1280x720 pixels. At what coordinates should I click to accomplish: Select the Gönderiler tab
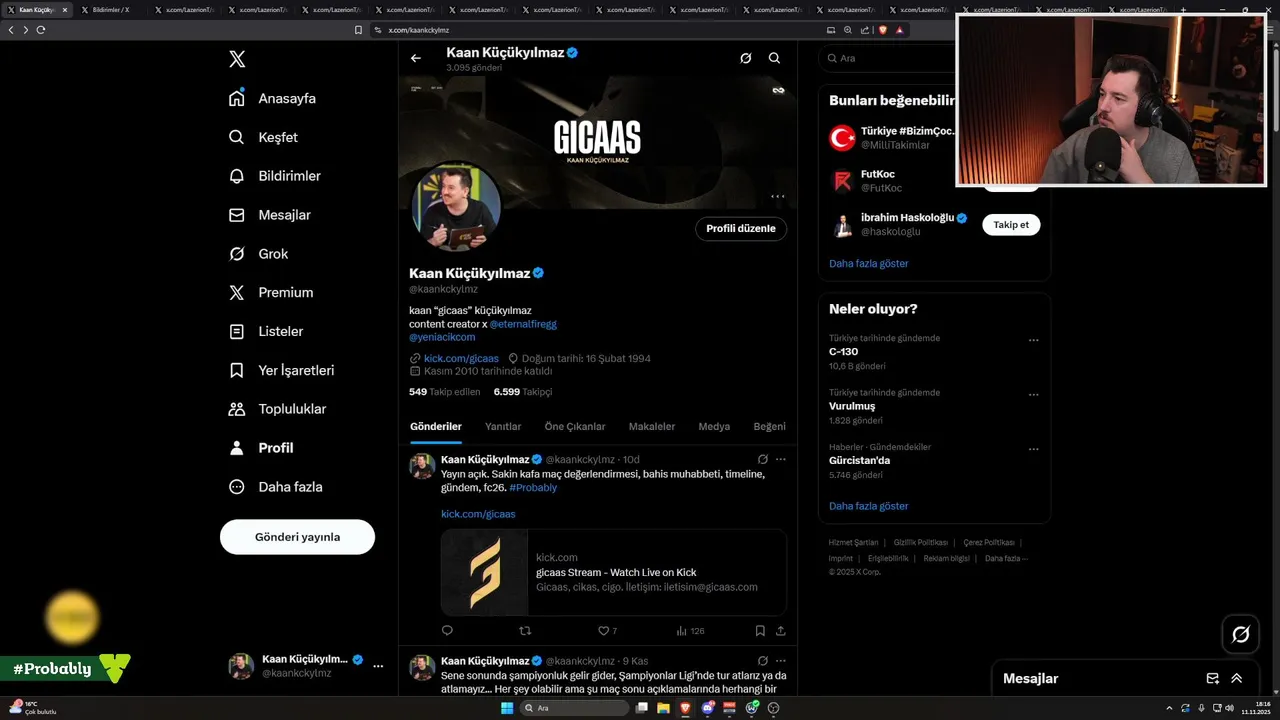pyautogui.click(x=436, y=426)
